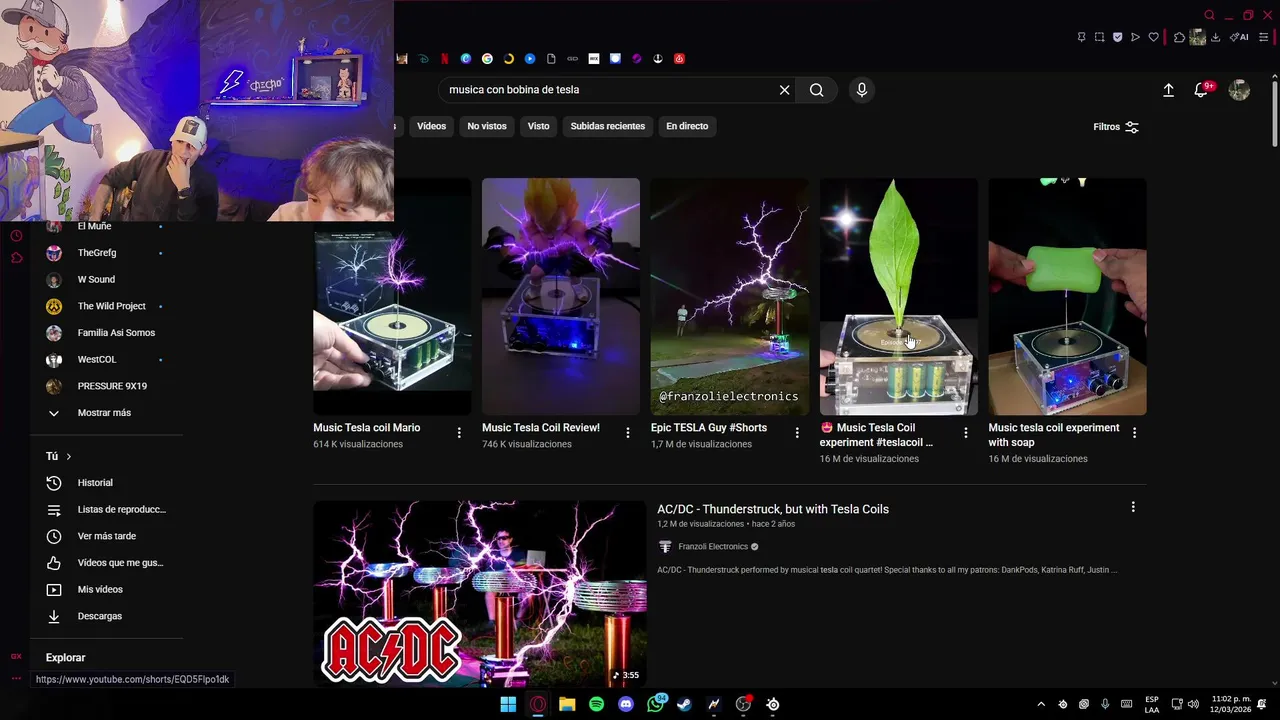Open options menu for AC/DC Thunderstruck video
Viewport: 1280px width, 720px height.
[1133, 507]
